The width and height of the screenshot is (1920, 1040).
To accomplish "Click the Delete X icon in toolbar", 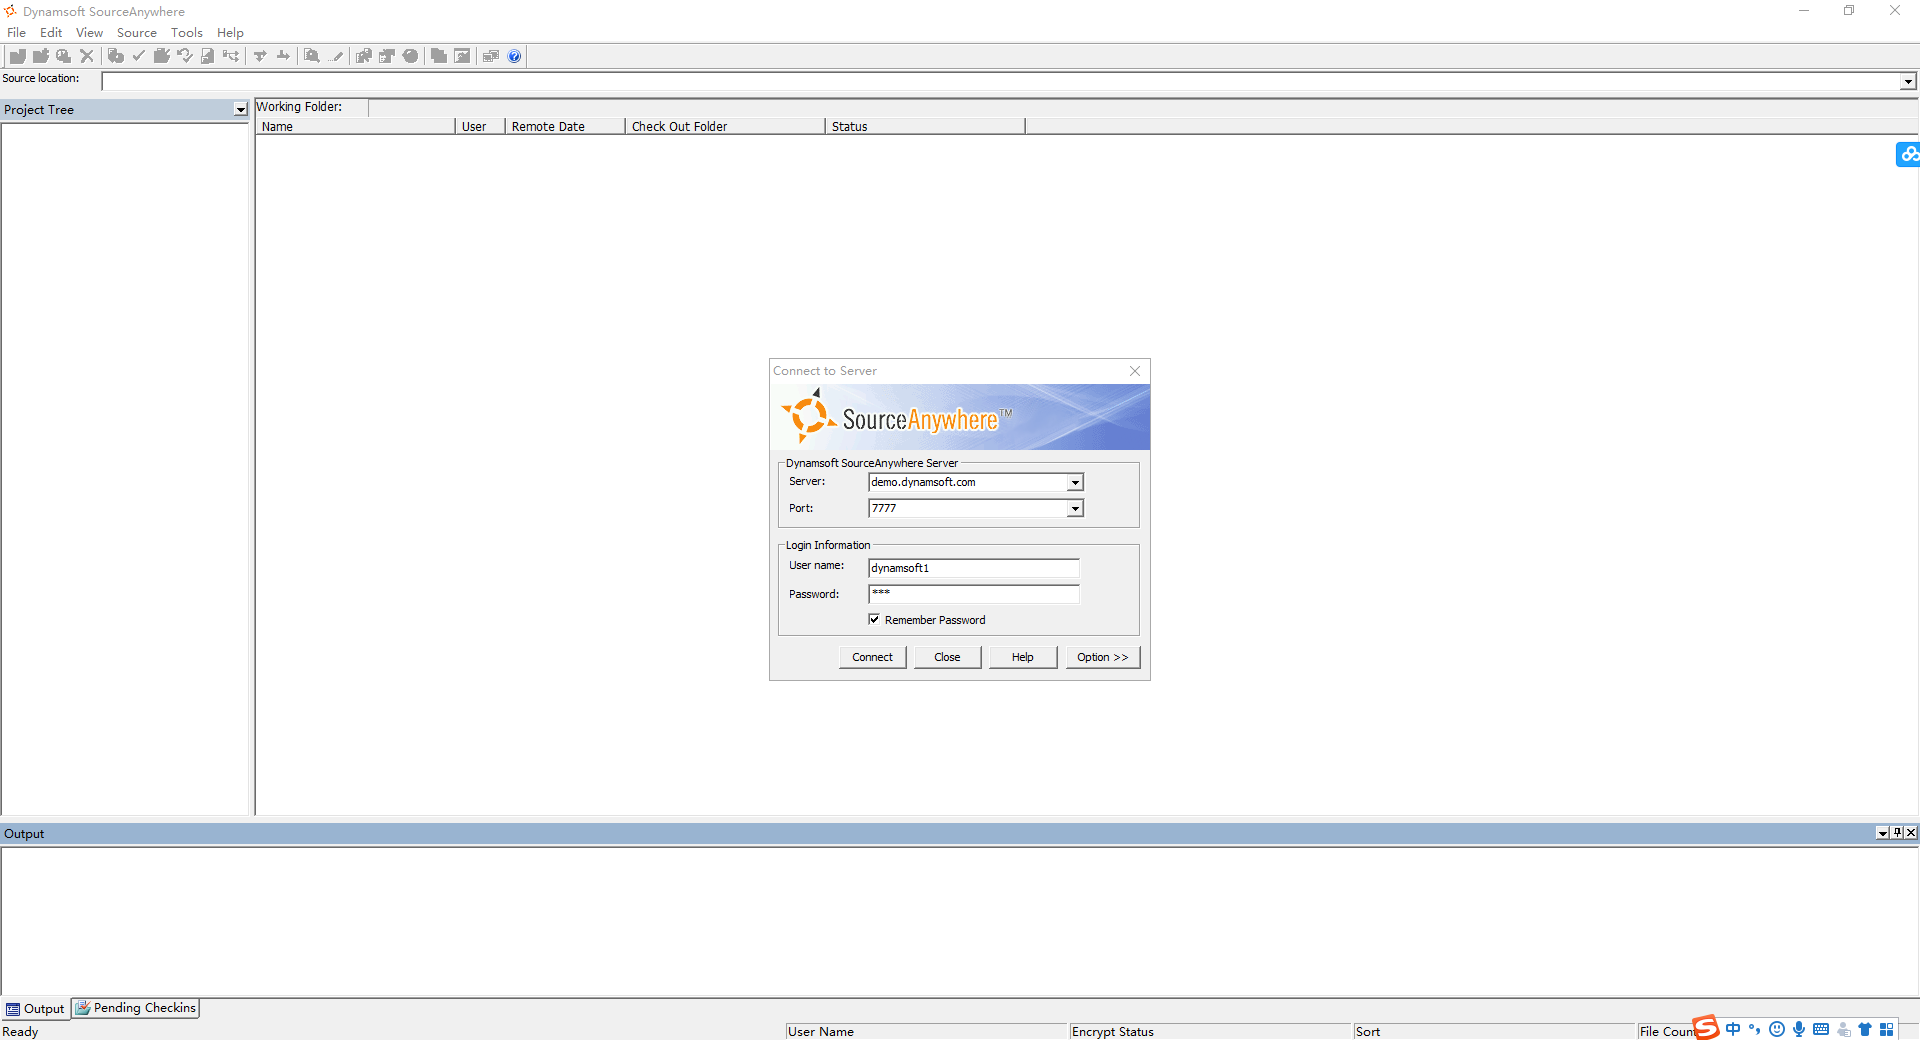I will 87,56.
